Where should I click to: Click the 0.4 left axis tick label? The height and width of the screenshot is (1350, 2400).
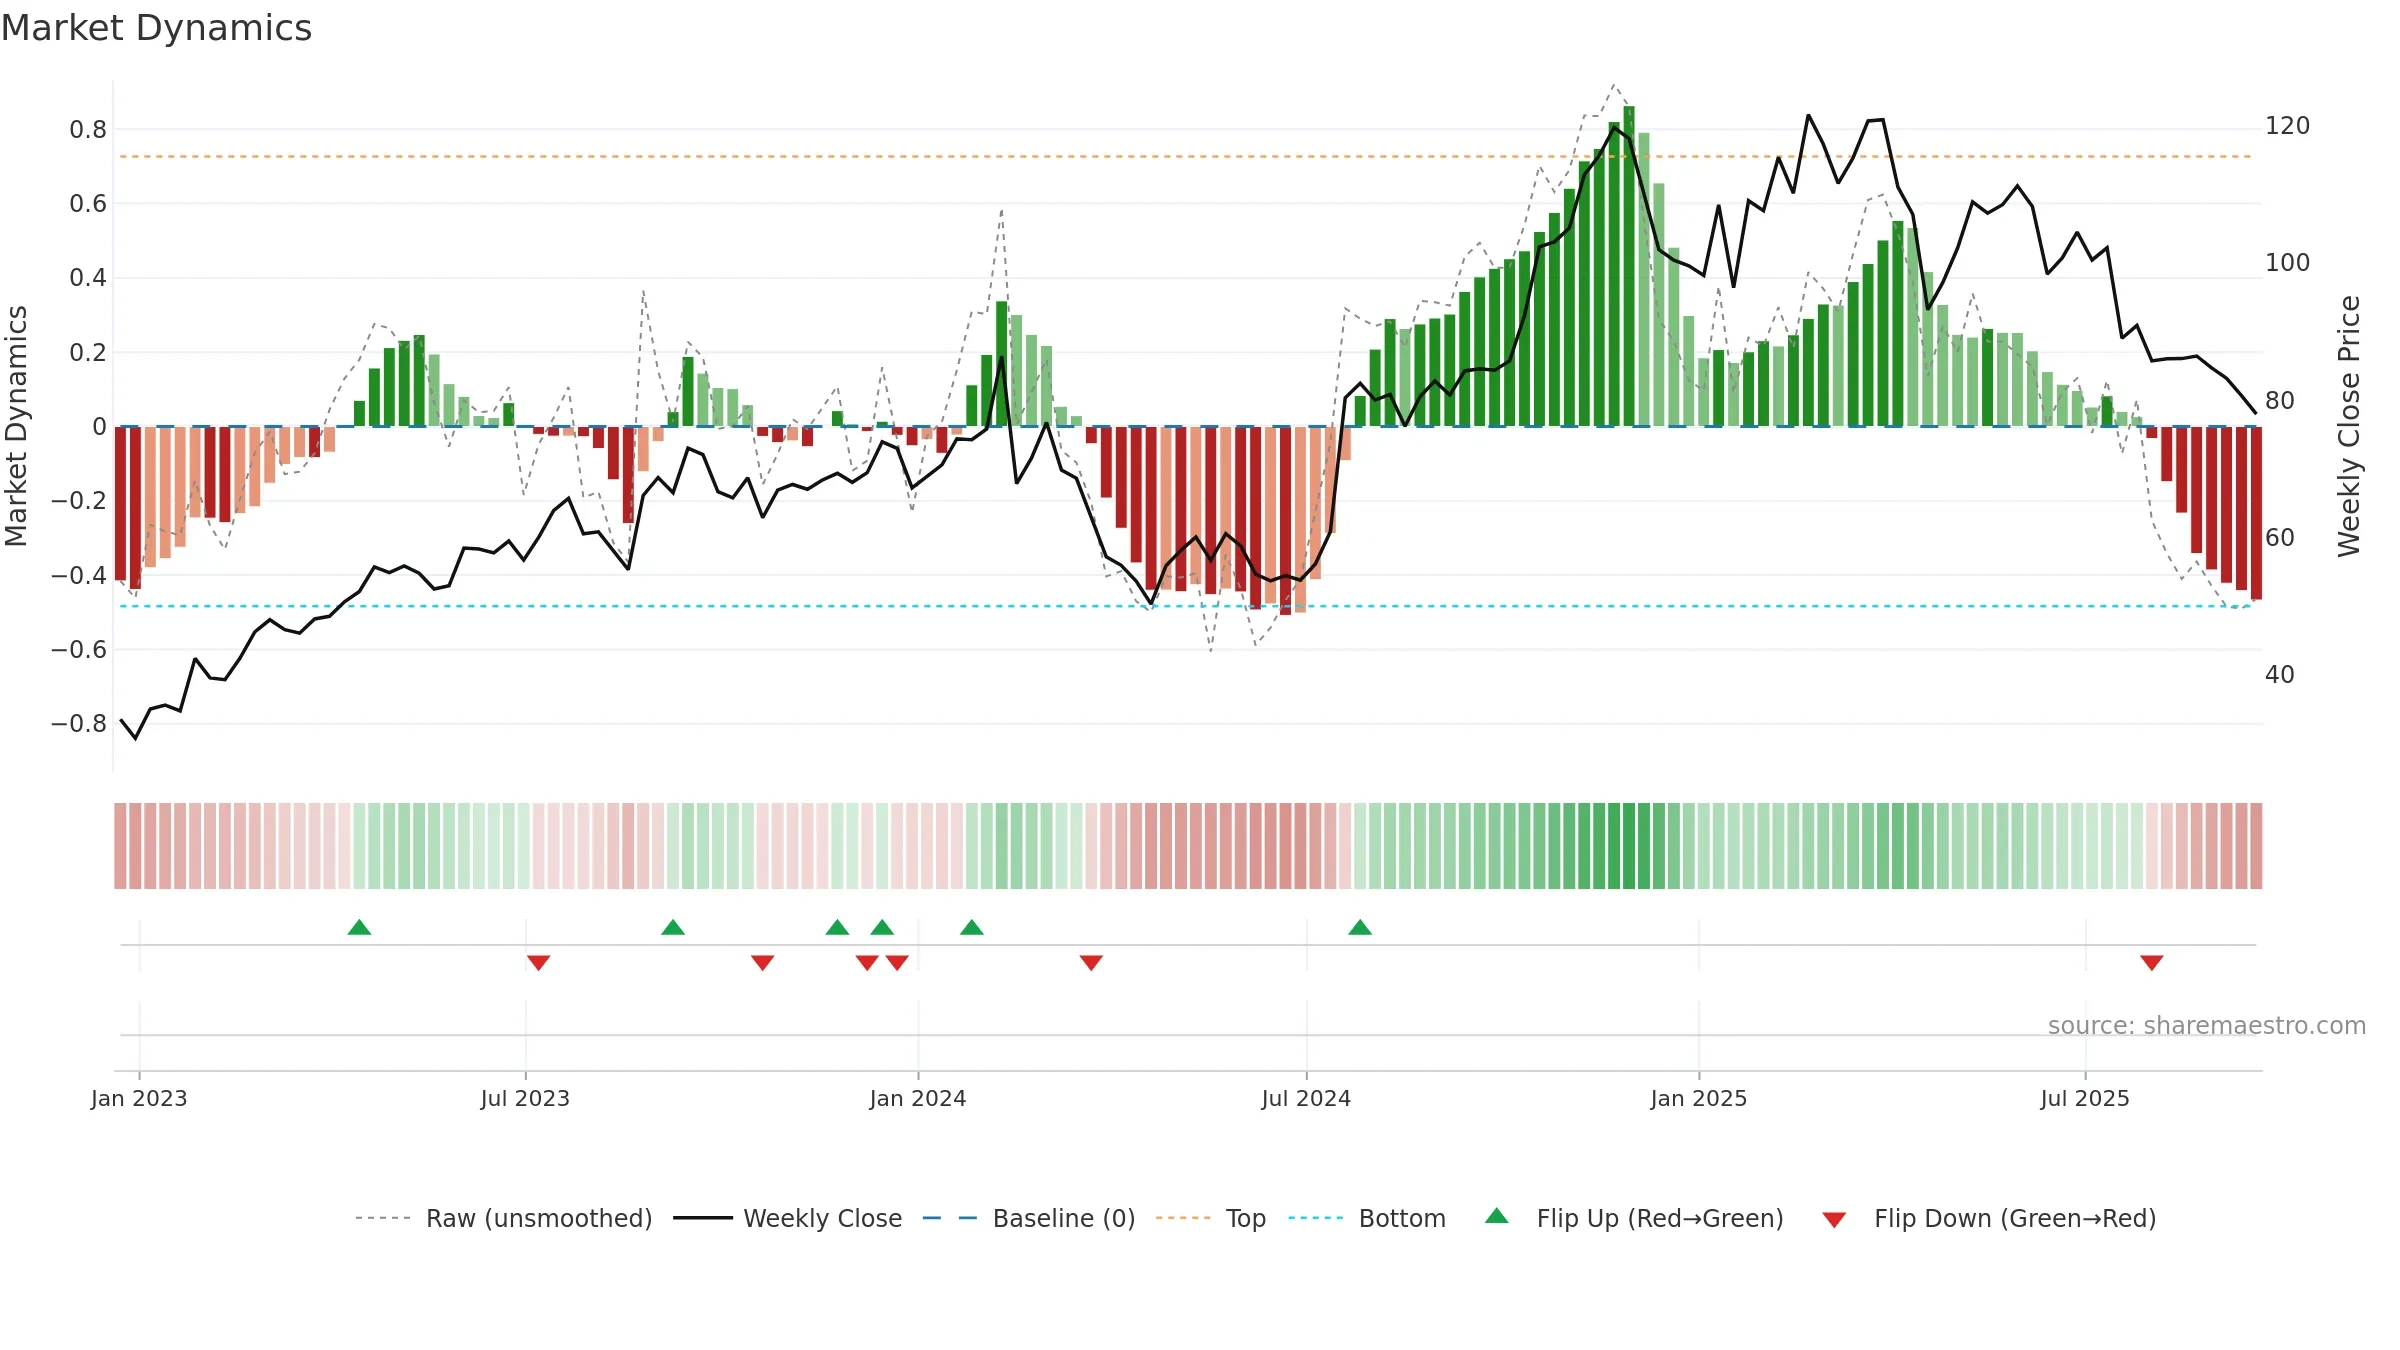pos(88,278)
